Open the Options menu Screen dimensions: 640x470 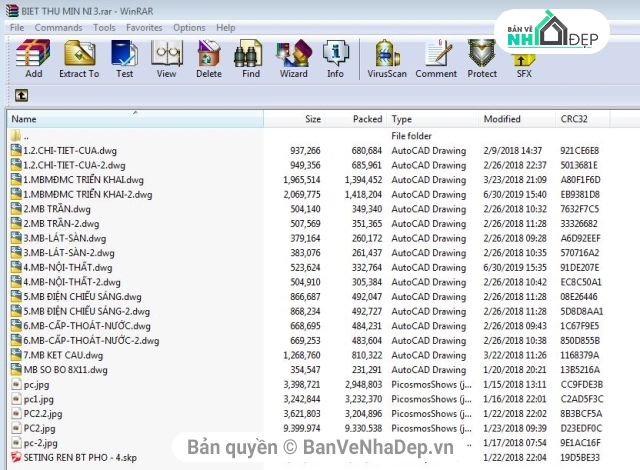[x=189, y=28]
